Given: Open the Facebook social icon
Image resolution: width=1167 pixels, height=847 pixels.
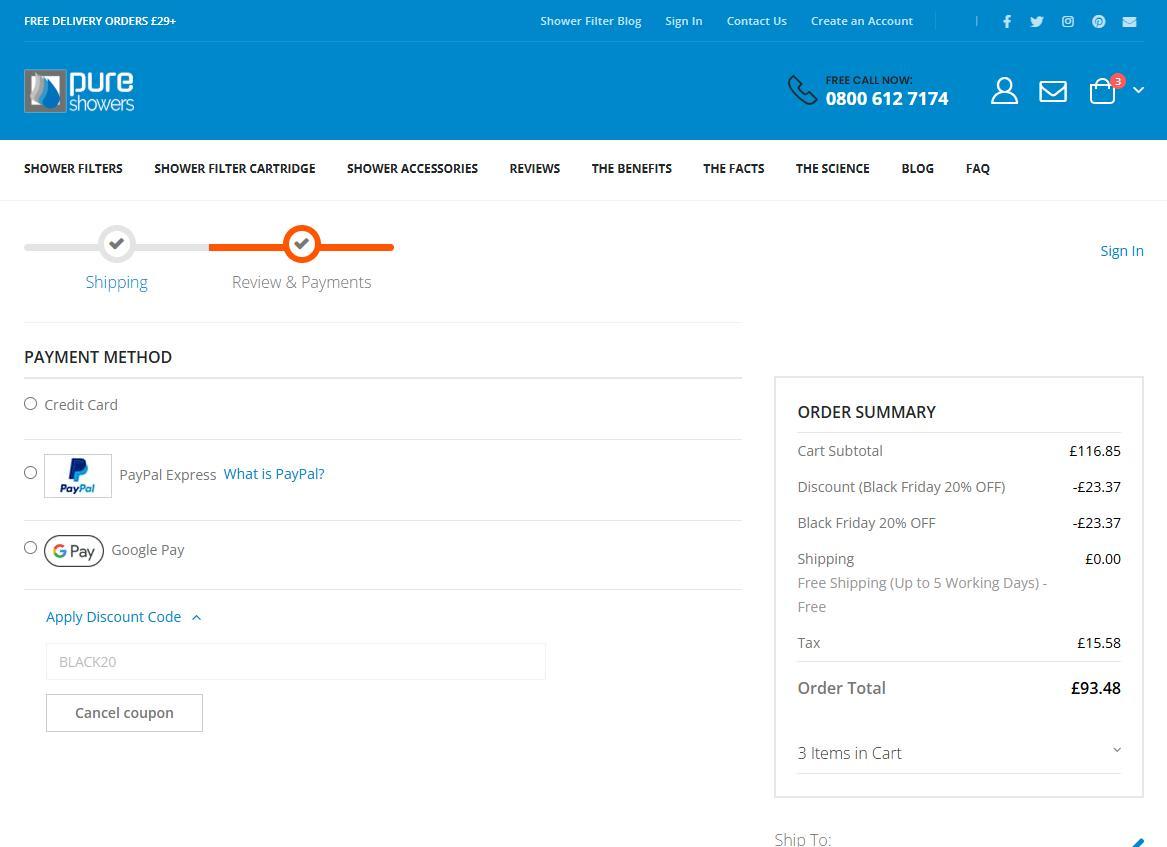Looking at the screenshot, I should (1006, 21).
